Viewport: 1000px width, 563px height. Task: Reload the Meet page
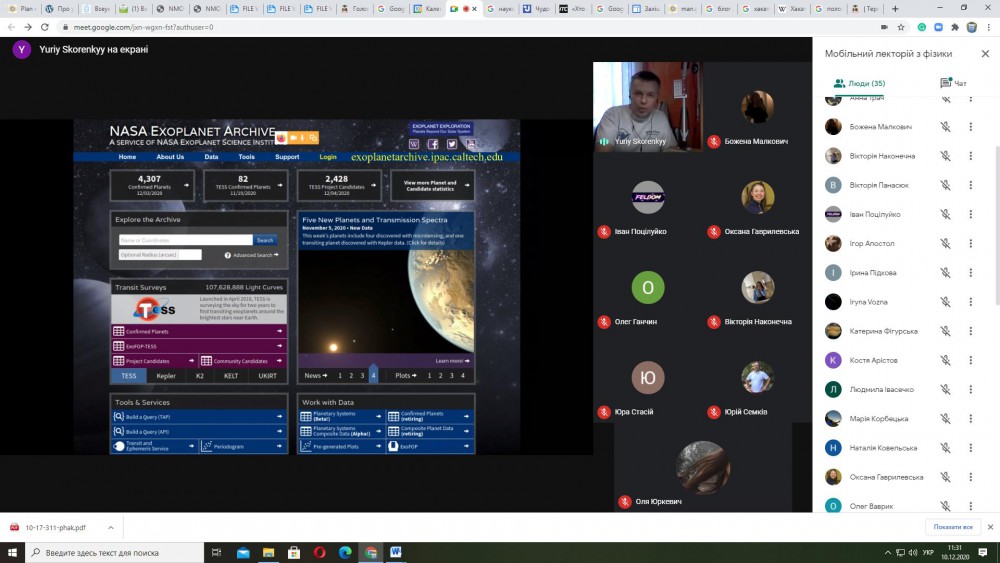tap(45, 27)
